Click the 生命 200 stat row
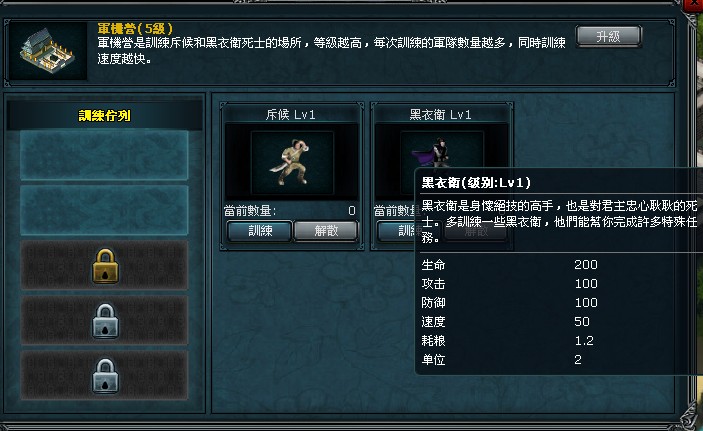 pos(509,265)
